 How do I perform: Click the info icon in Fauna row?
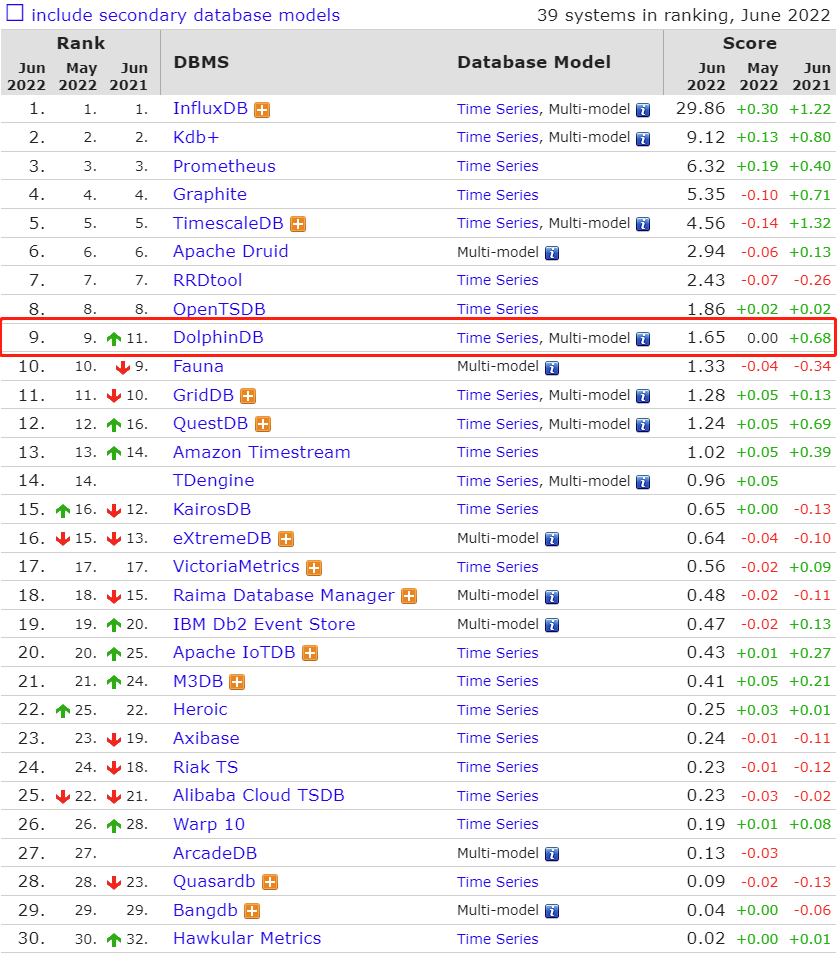(x=552, y=368)
